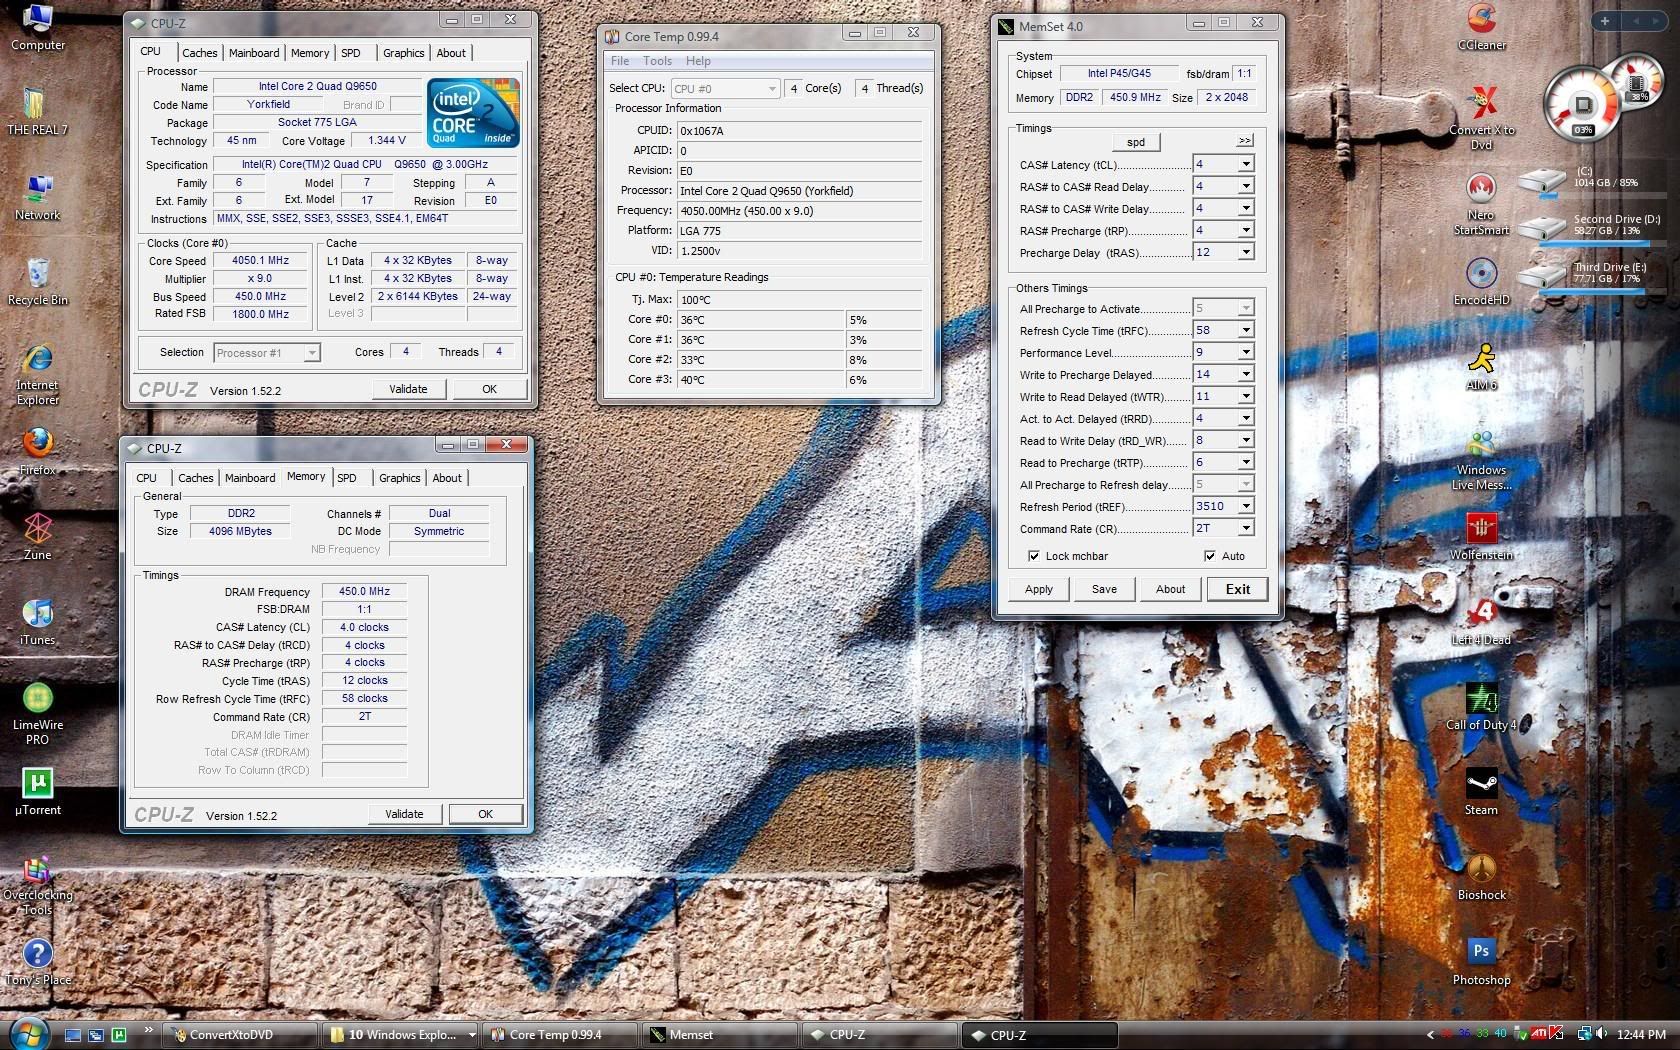1680x1050 pixels.
Task: Click the Windows Start orb
Action: point(28,1033)
